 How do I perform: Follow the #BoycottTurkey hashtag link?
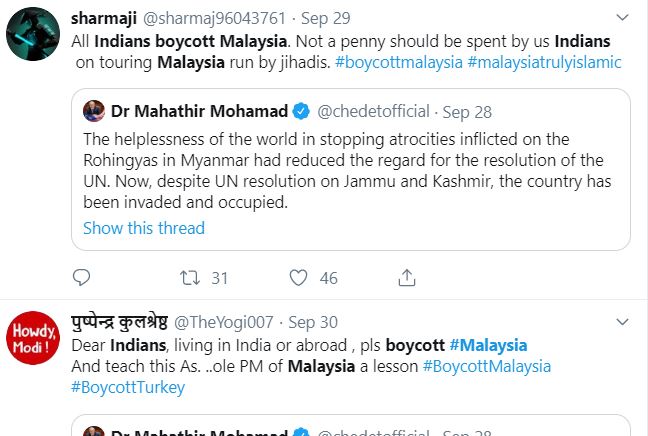128,387
